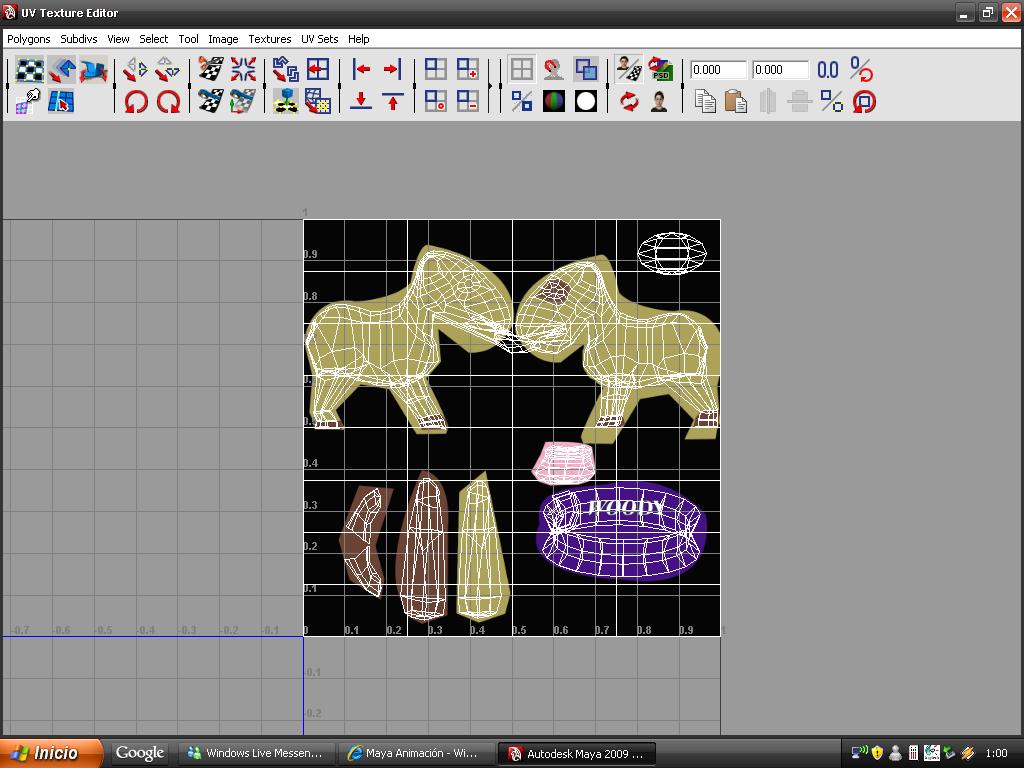Open the Textures menu
The width and height of the screenshot is (1024, 768).
click(x=270, y=39)
